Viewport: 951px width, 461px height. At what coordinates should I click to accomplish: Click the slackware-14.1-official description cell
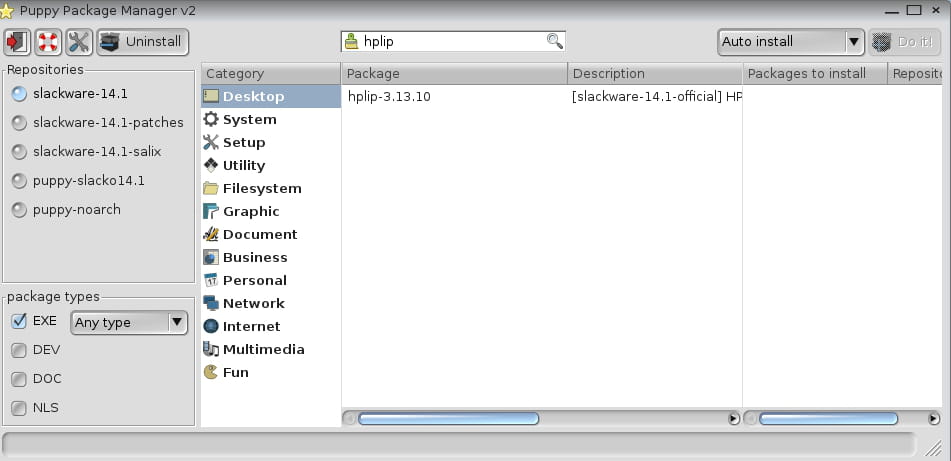[656, 96]
